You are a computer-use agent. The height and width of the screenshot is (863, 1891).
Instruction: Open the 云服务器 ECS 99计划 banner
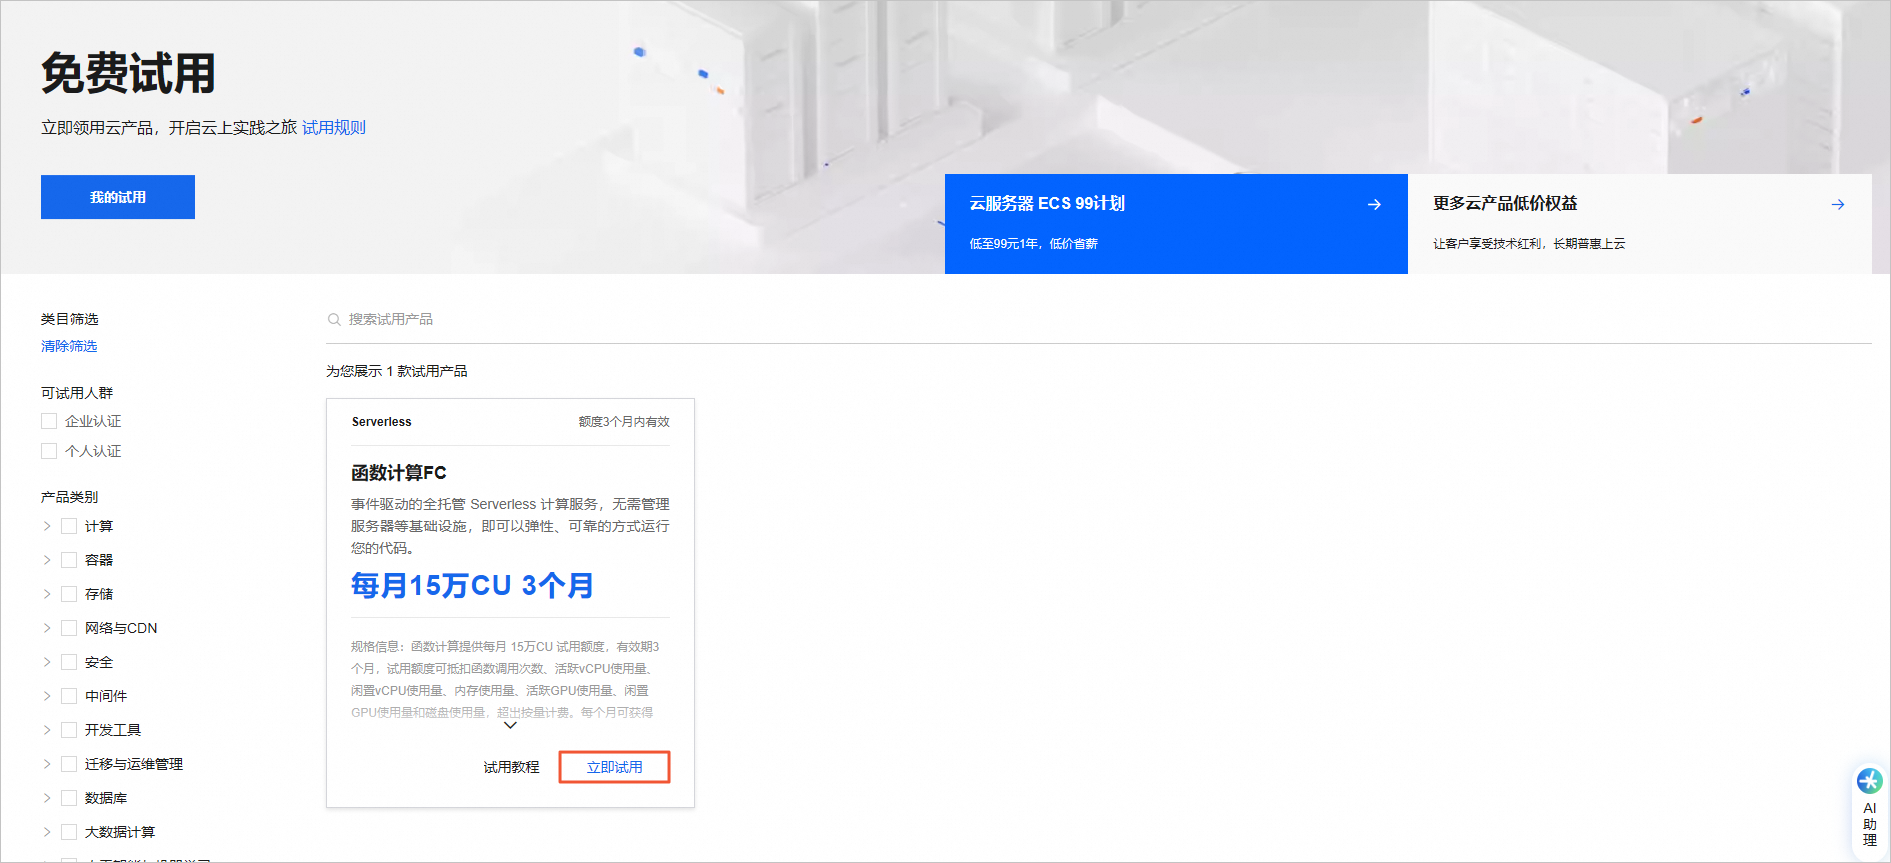1176,224
